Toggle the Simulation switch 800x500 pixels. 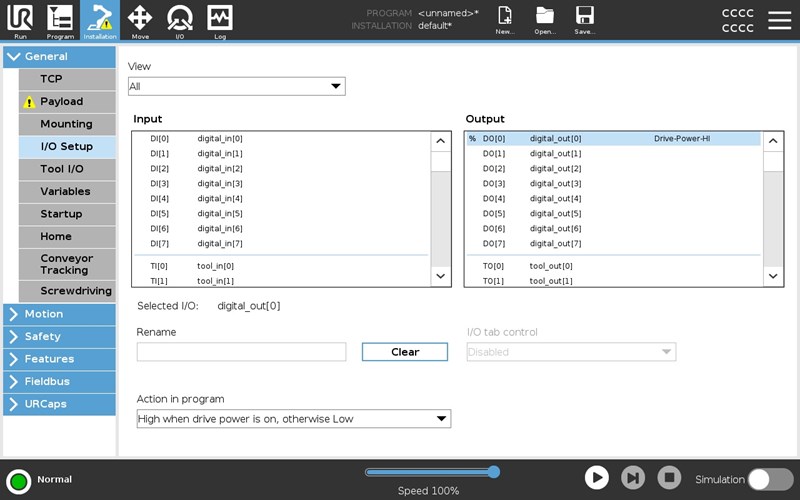pyautogui.click(x=770, y=479)
